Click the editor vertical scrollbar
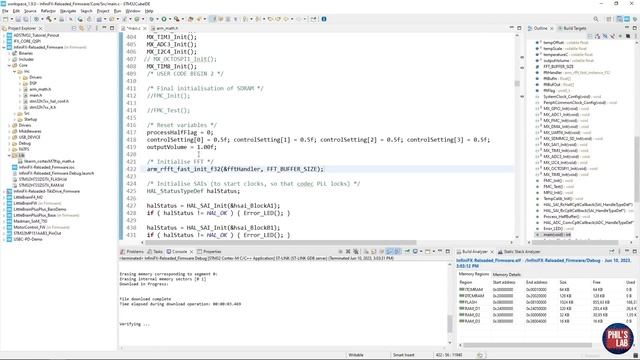This screenshot has width=640, height=360. pyautogui.click(x=517, y=83)
